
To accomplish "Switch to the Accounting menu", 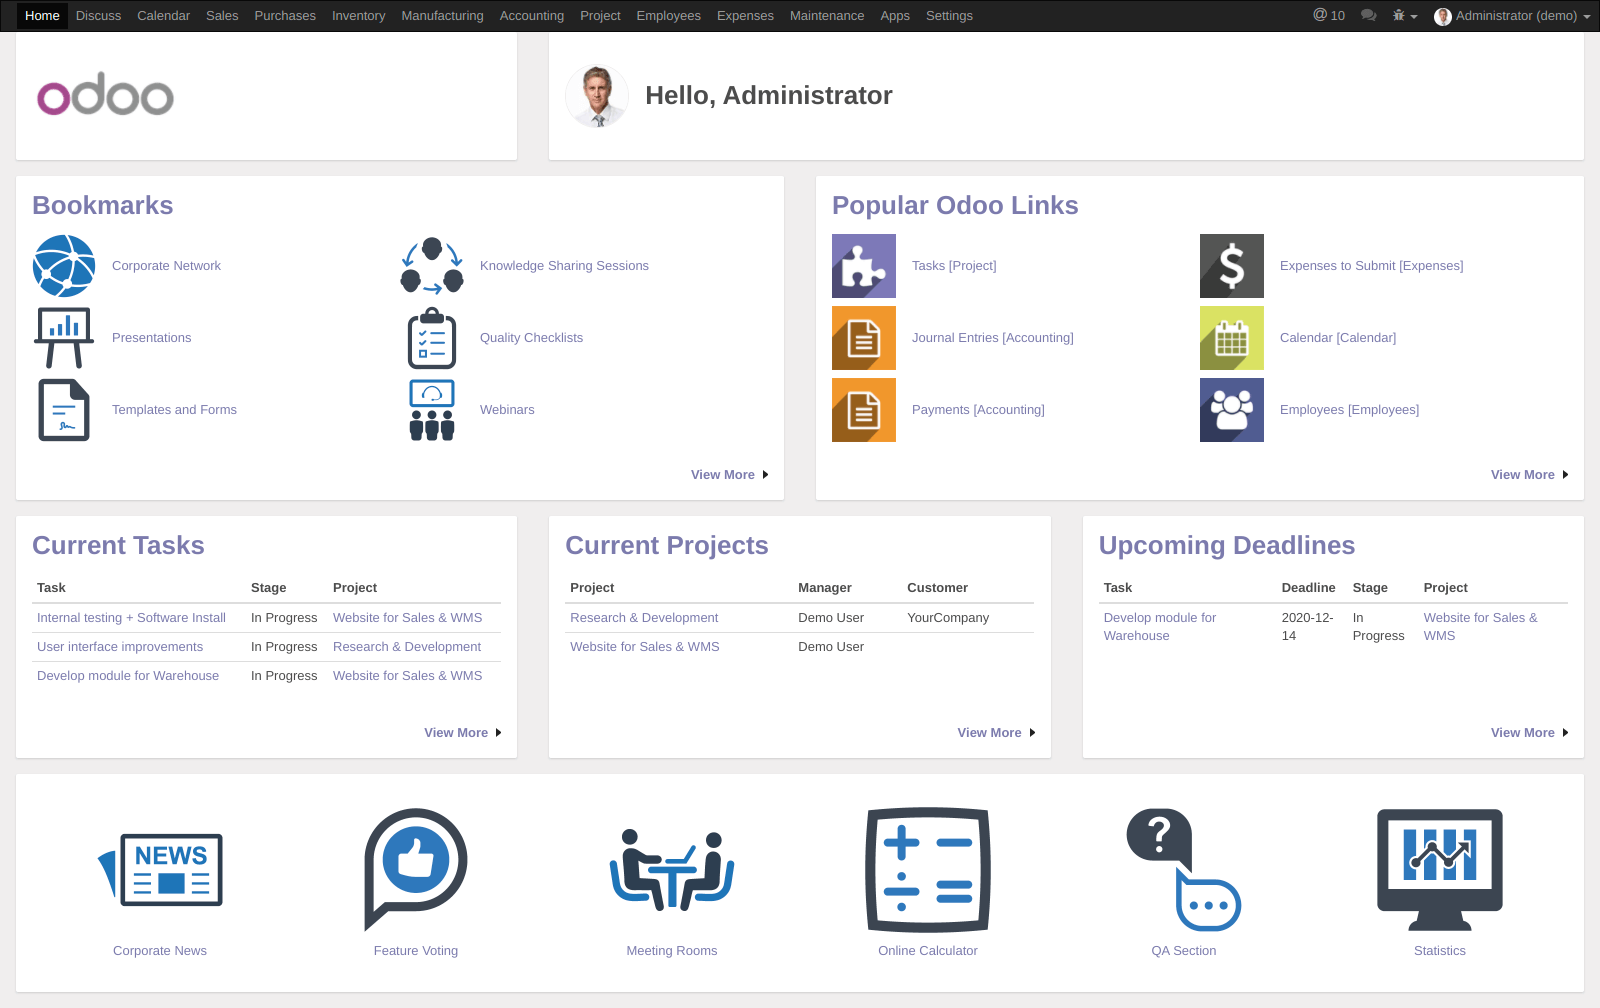I will point(531,15).
